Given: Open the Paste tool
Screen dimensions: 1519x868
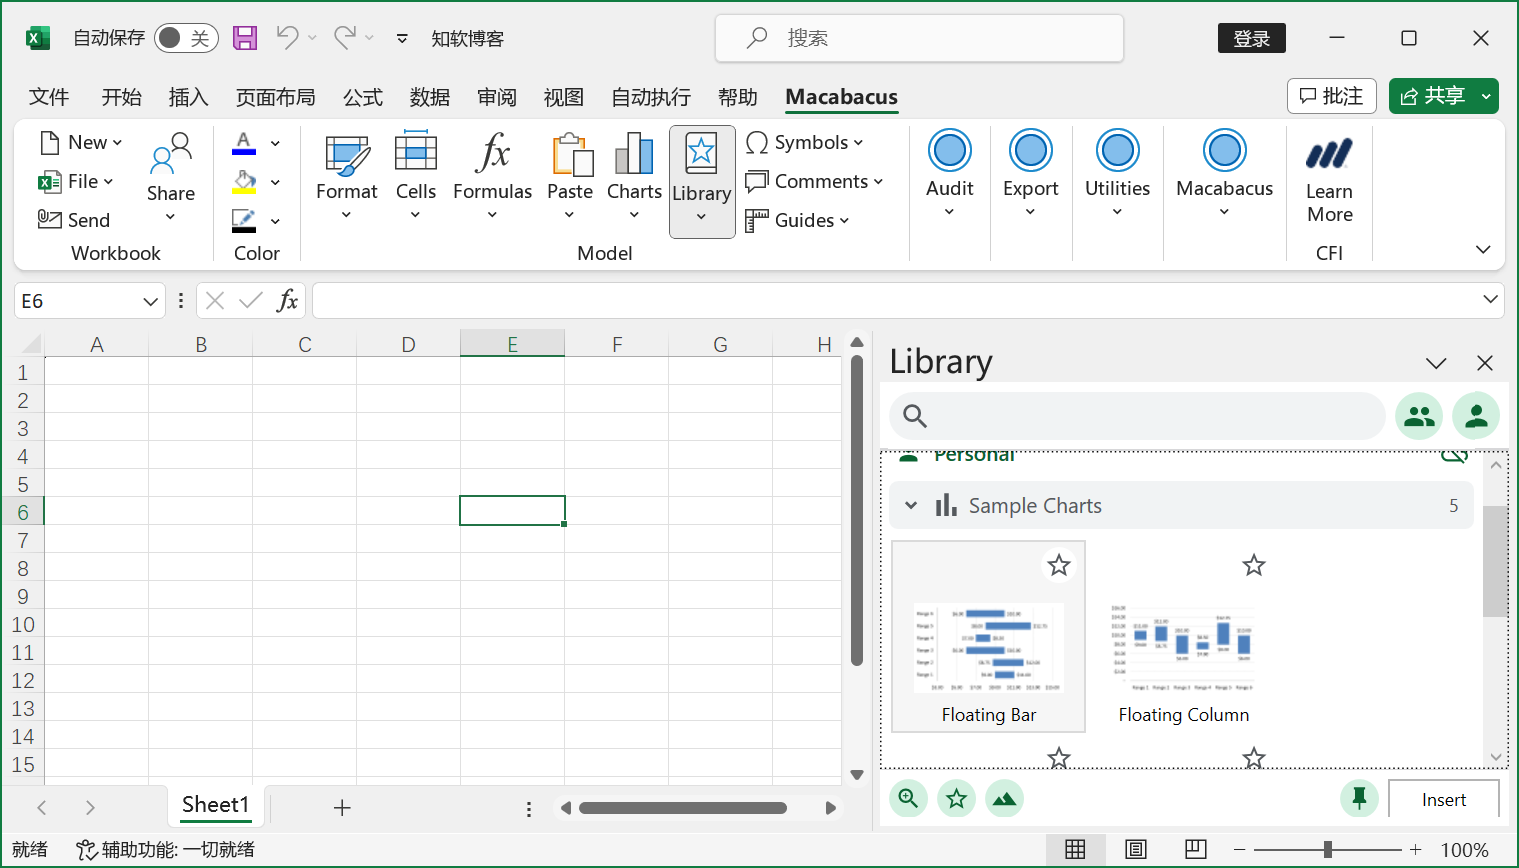Looking at the screenshot, I should click(x=570, y=177).
